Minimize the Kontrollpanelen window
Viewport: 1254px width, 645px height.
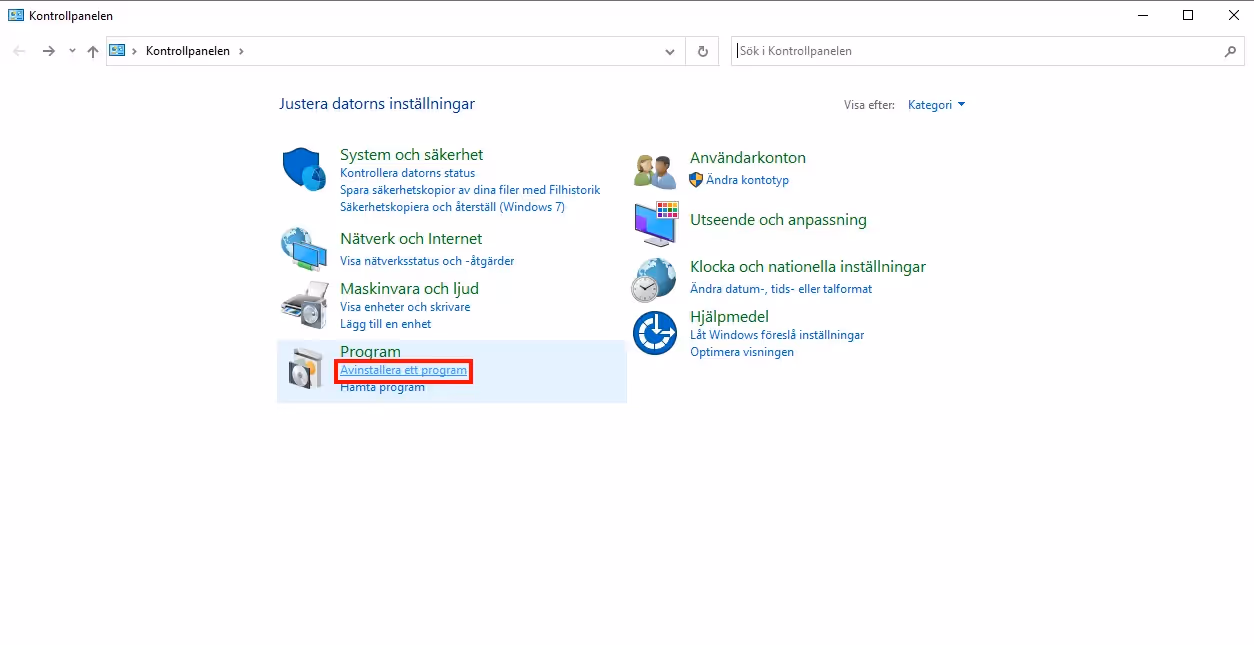click(1143, 15)
